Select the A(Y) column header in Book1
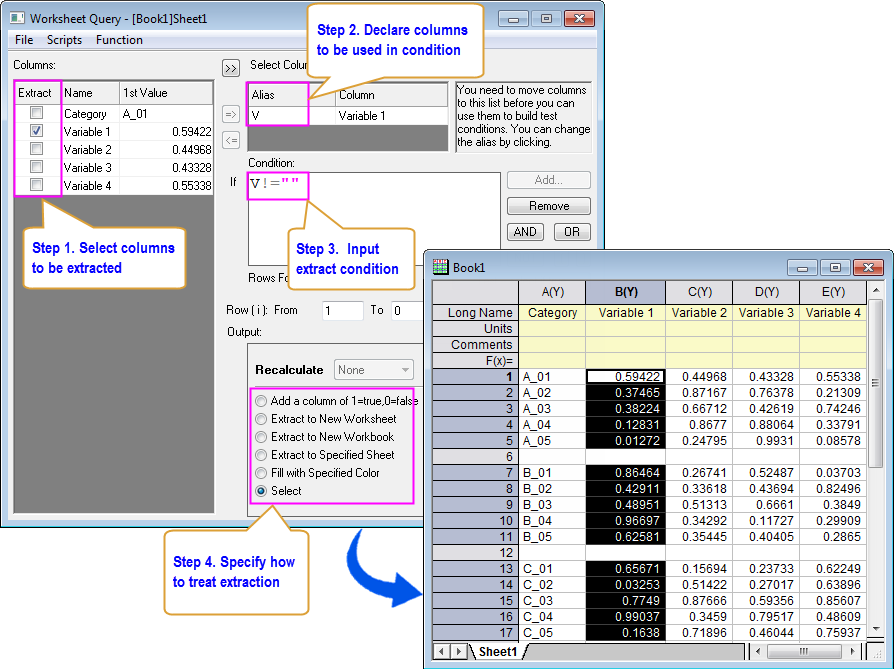 coord(552,292)
